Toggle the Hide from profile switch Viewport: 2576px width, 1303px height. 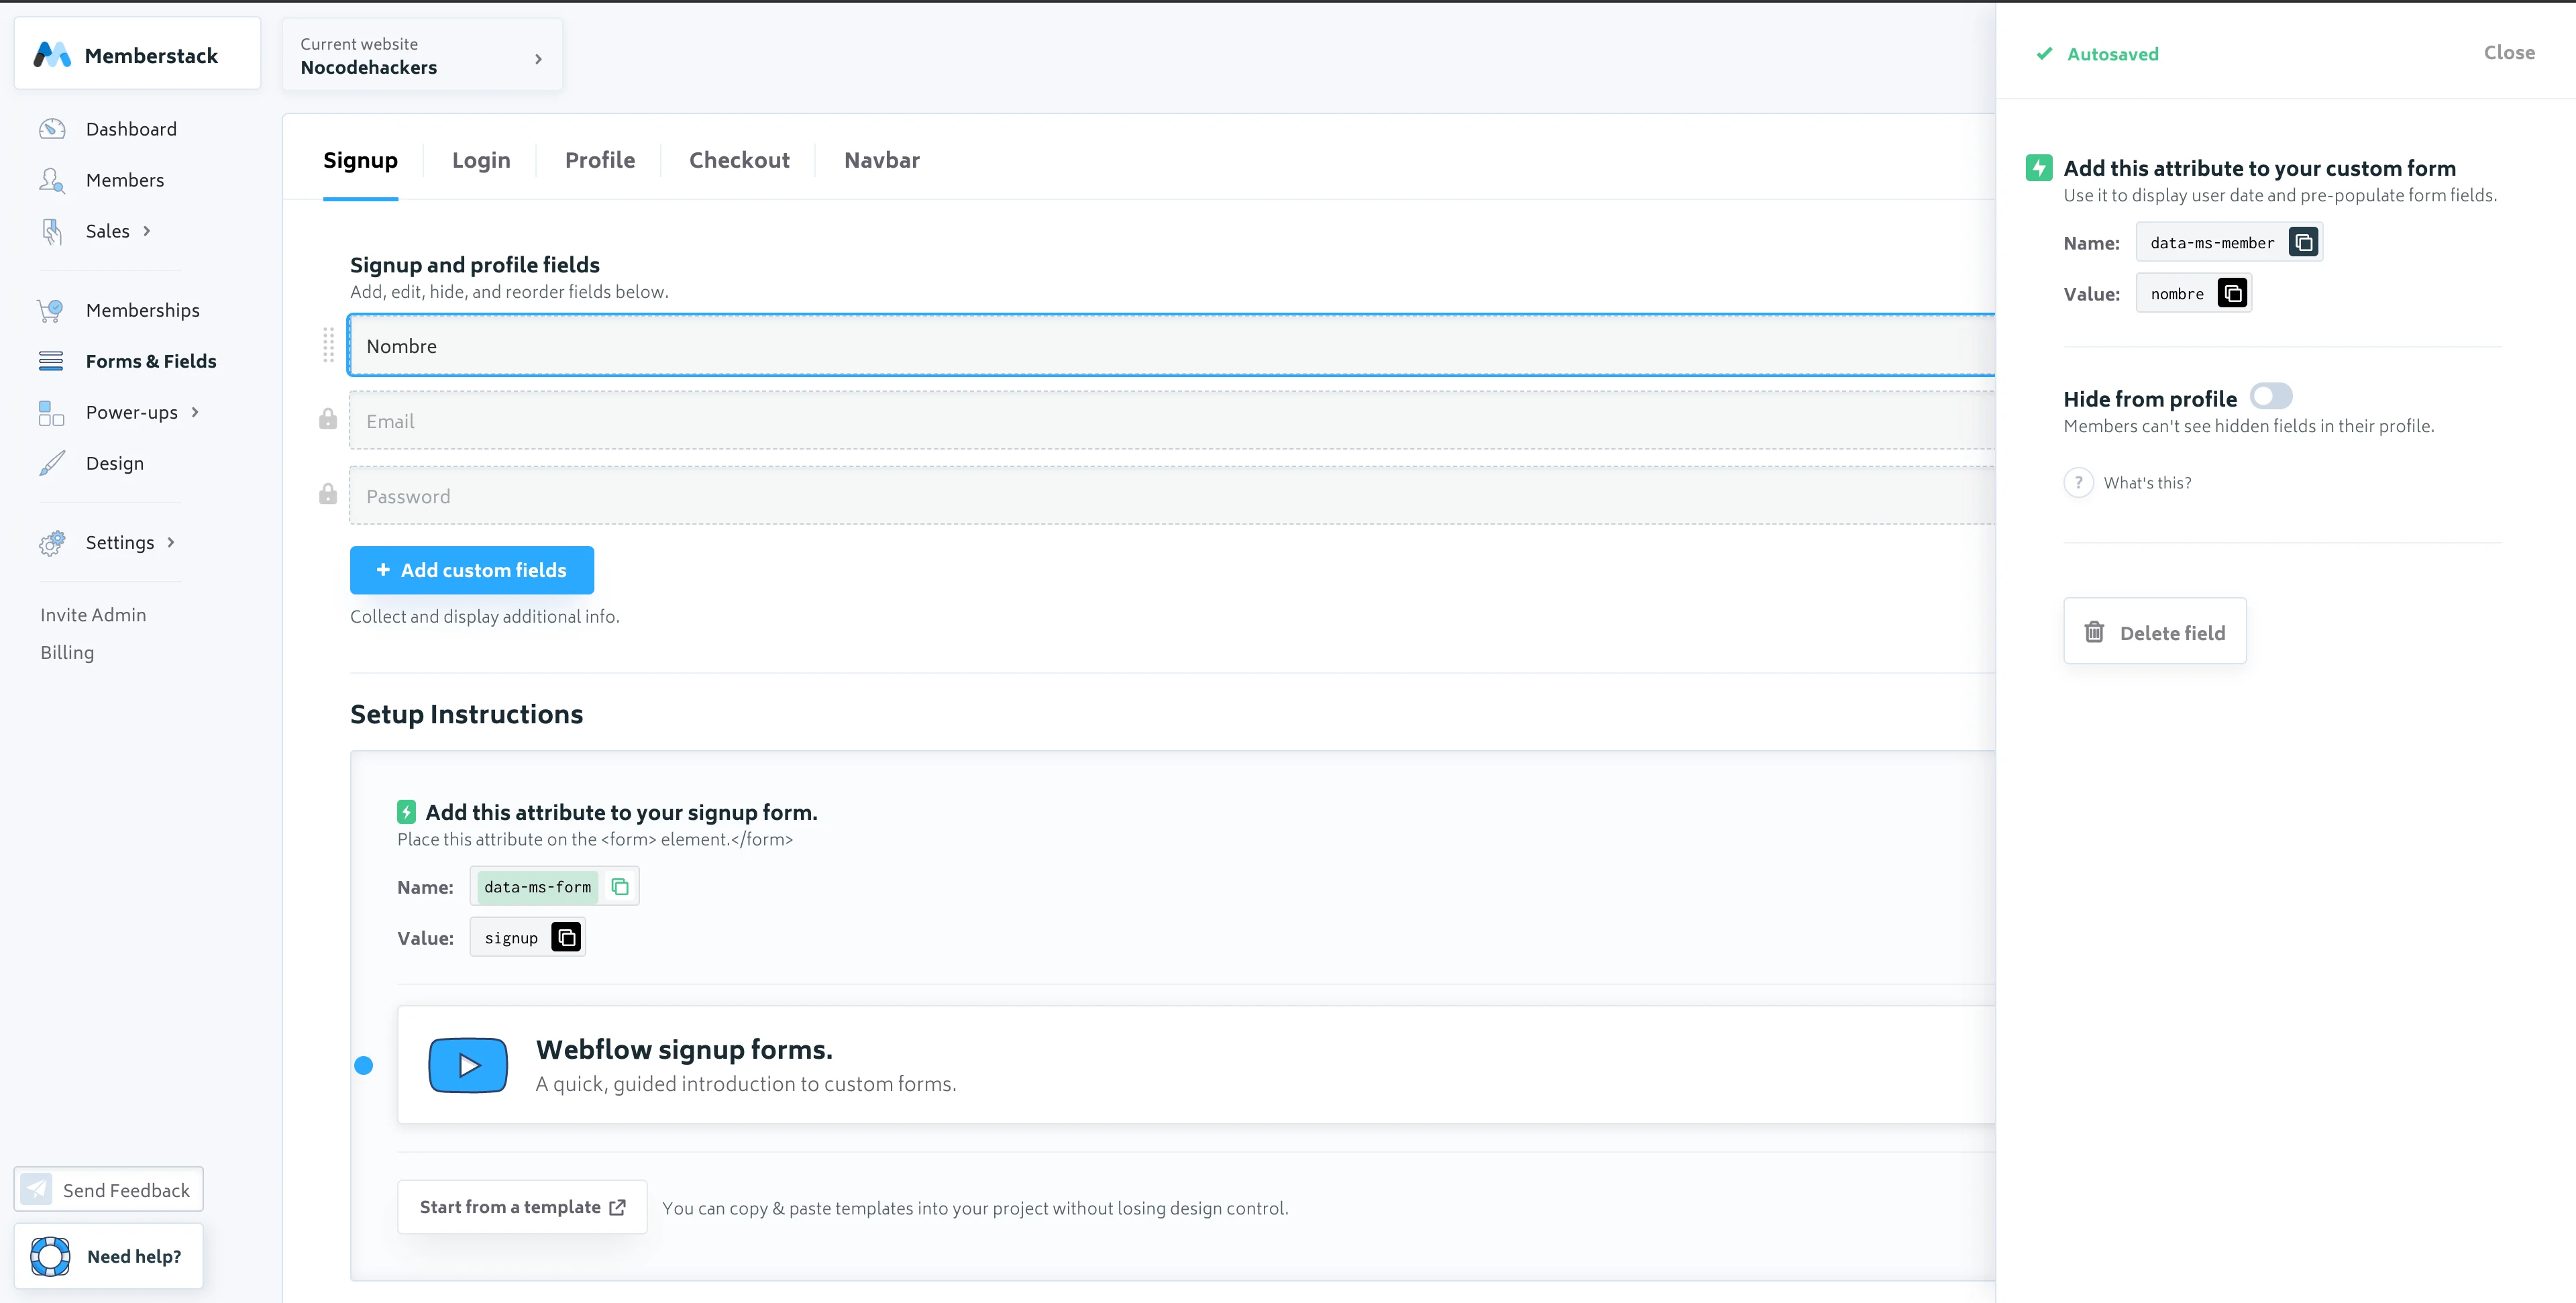[x=2270, y=397]
